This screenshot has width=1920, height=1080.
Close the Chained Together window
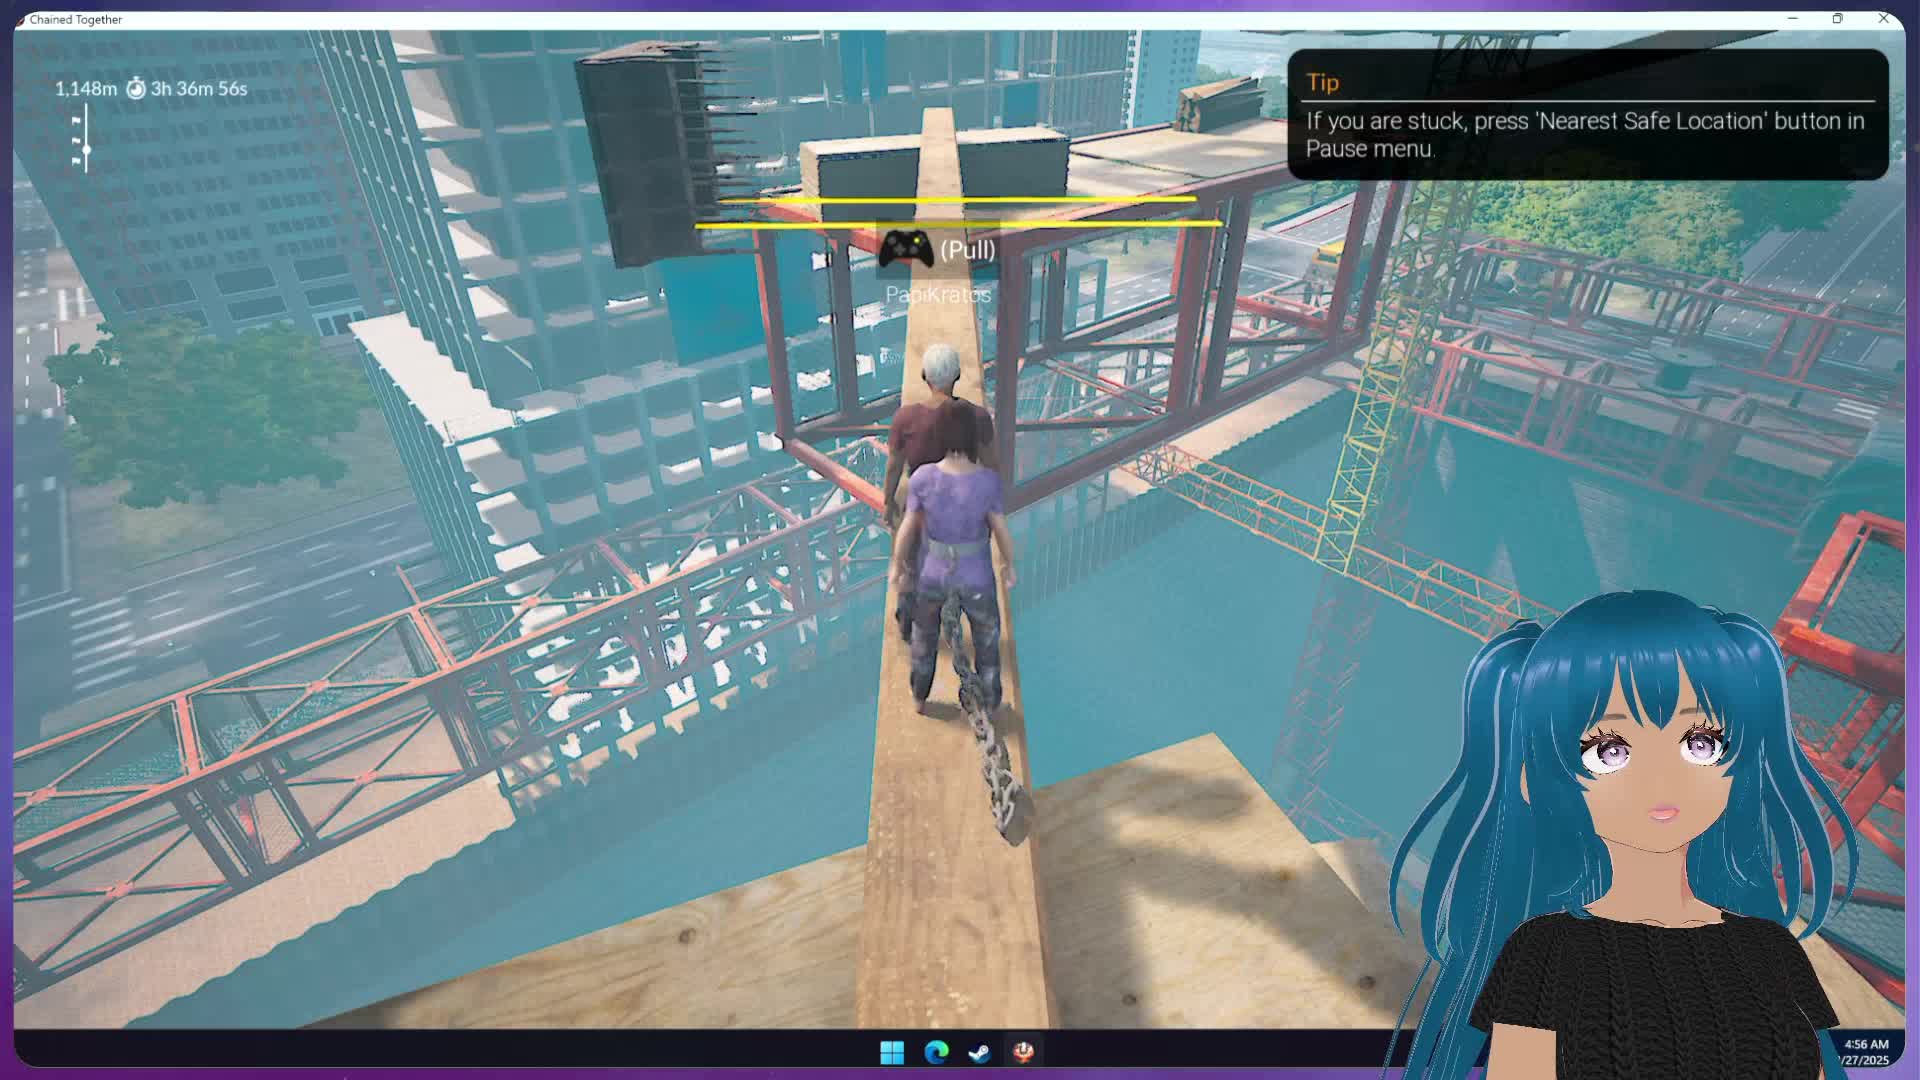pos(1883,19)
